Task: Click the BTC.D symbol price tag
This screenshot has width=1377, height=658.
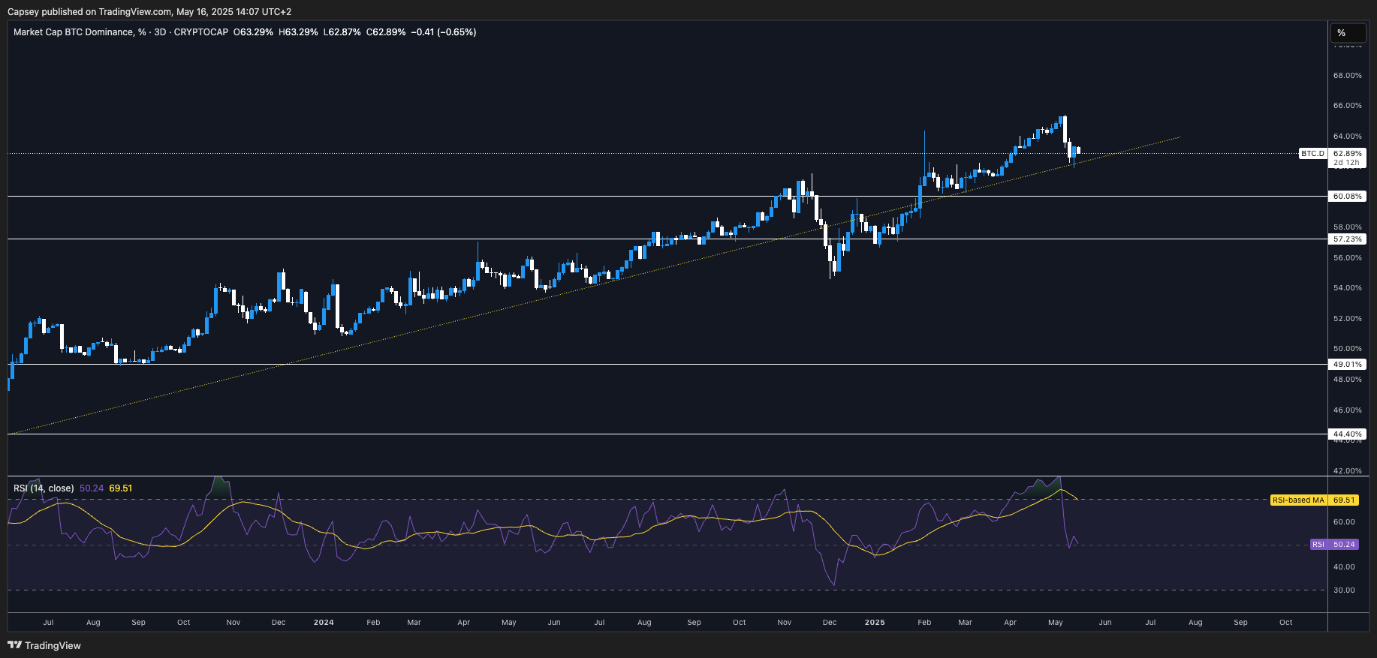Action: pyautogui.click(x=1312, y=153)
